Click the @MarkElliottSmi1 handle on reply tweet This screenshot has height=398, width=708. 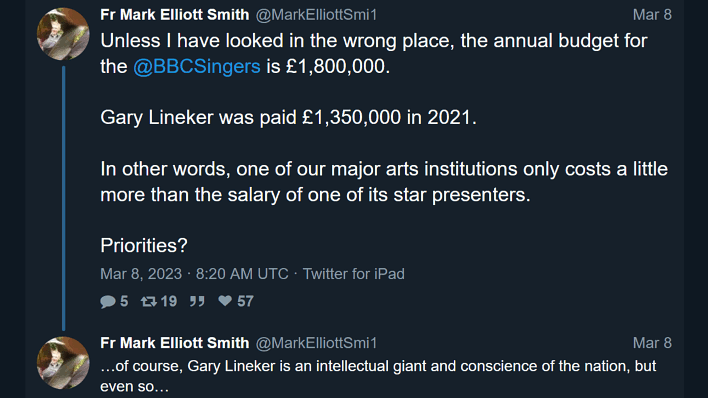[316, 343]
